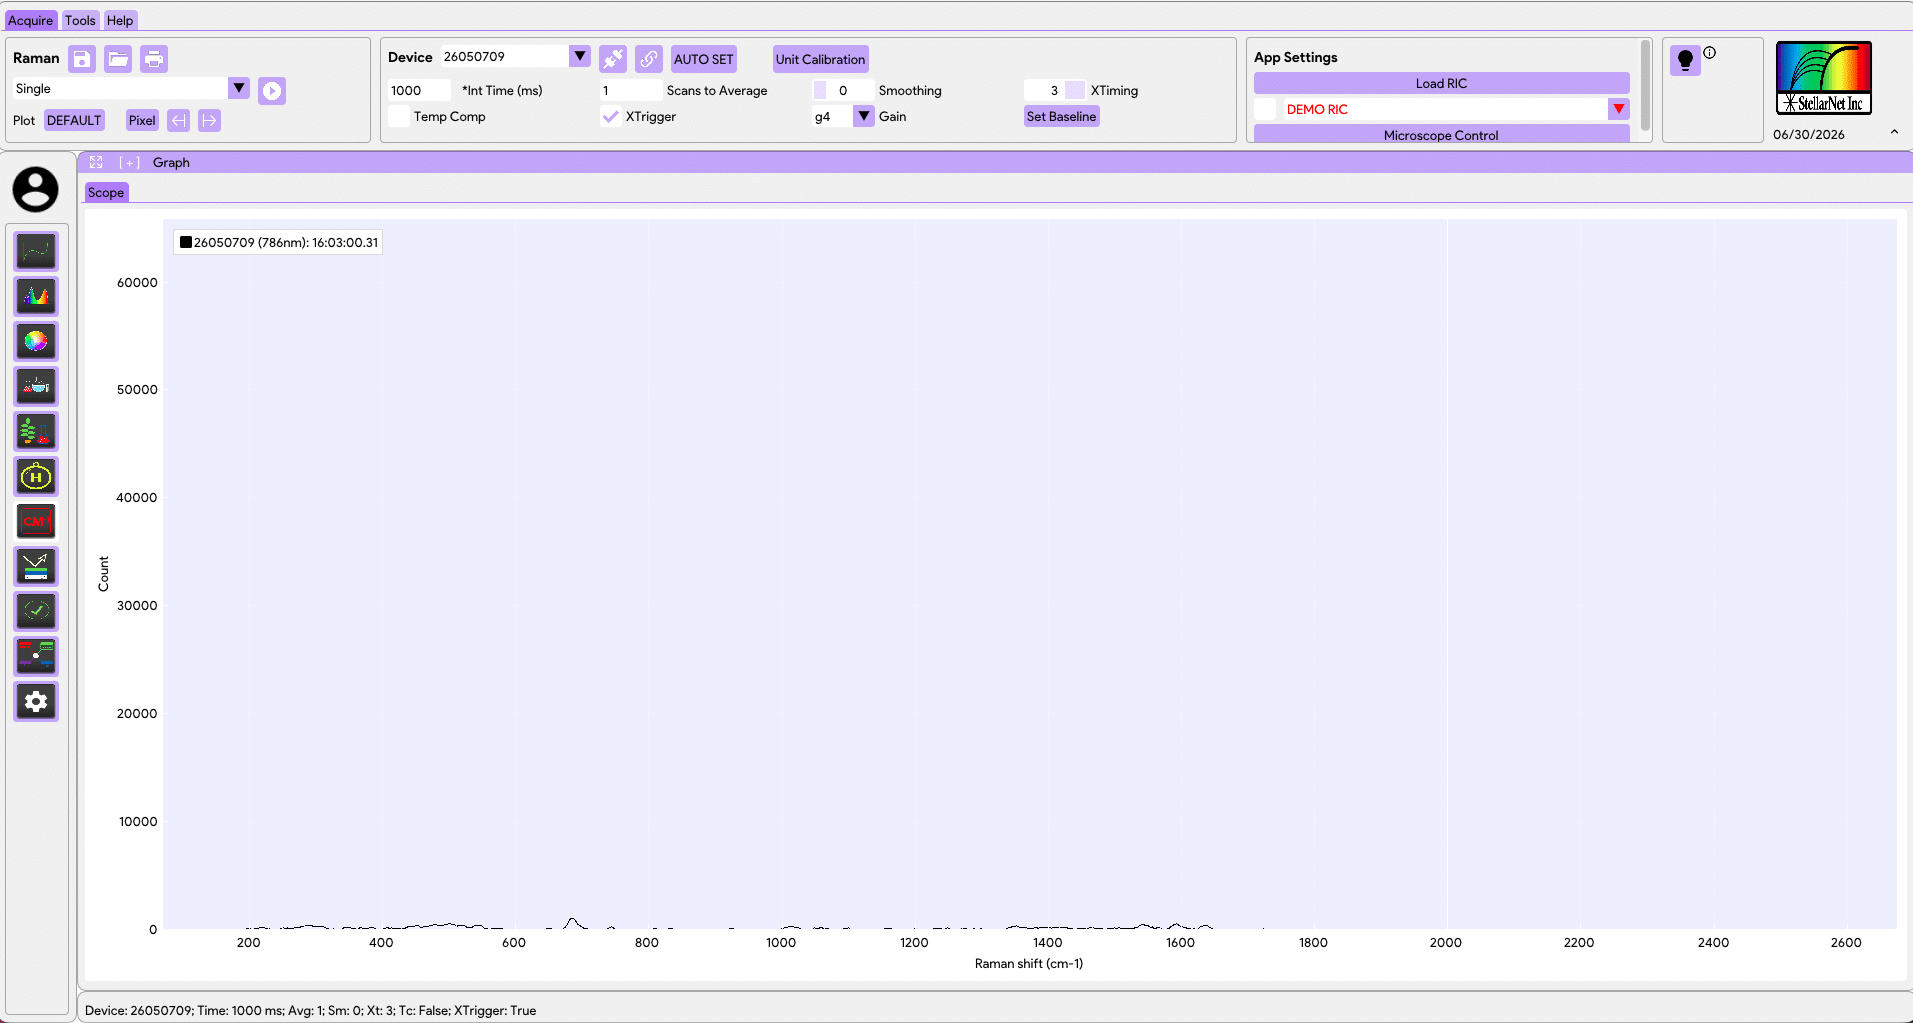Open the flowchart diagram sidebar icon
The image size is (1913, 1023).
36,656
